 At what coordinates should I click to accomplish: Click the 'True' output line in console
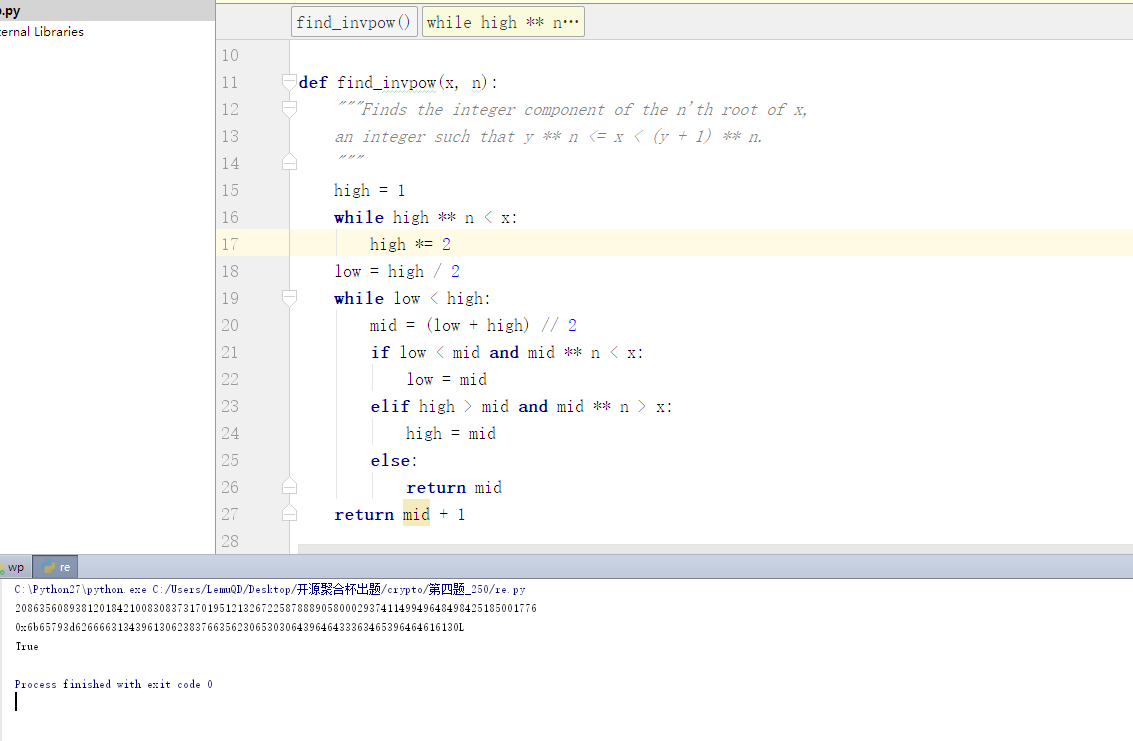pyautogui.click(x=27, y=647)
